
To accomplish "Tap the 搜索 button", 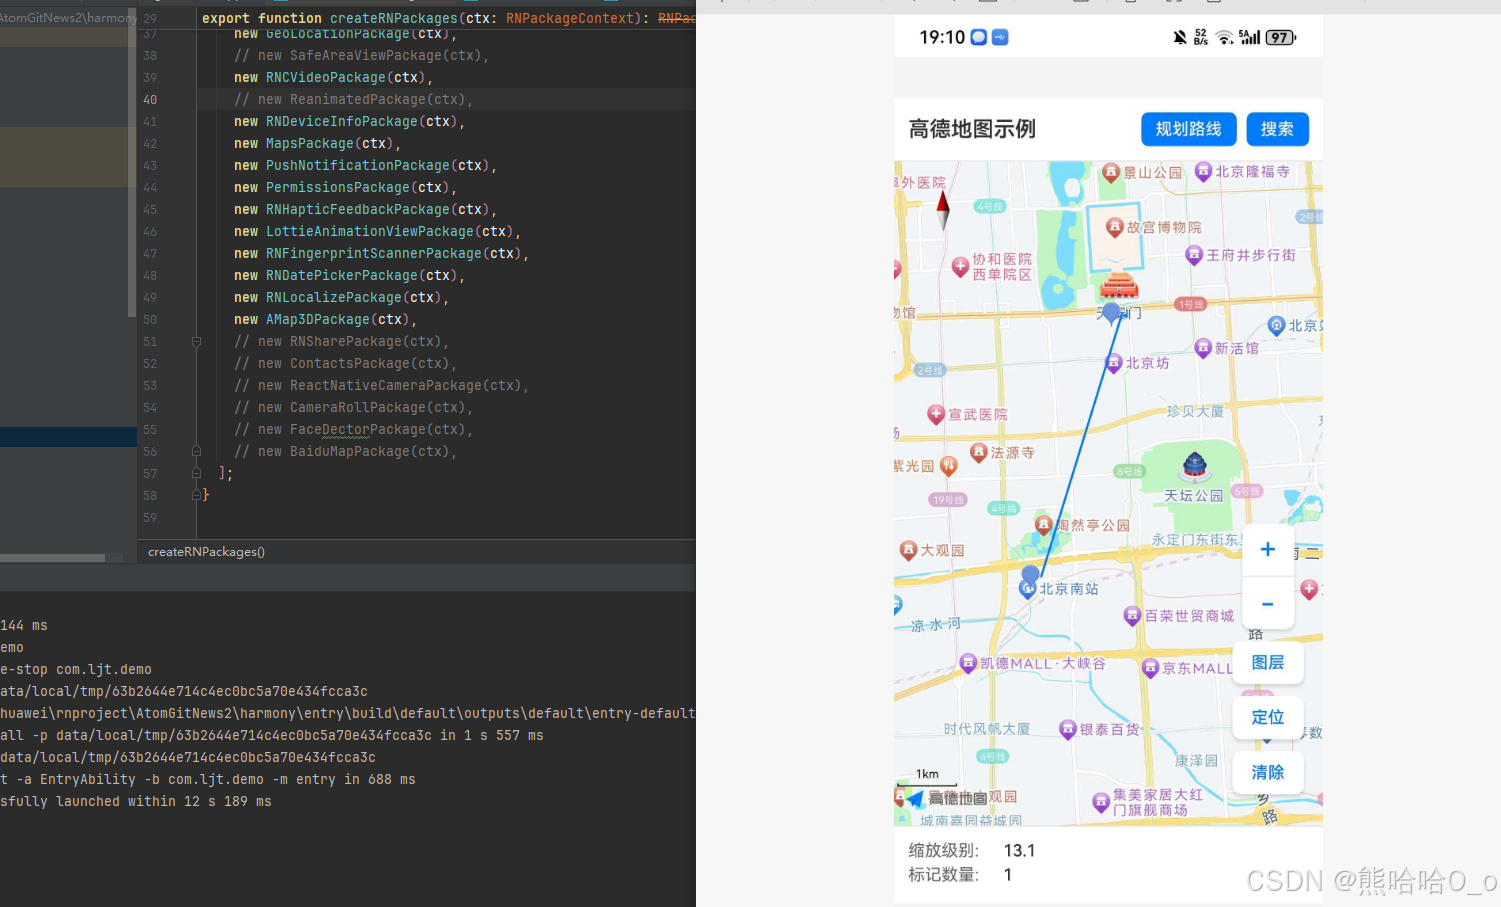I will coord(1277,129).
